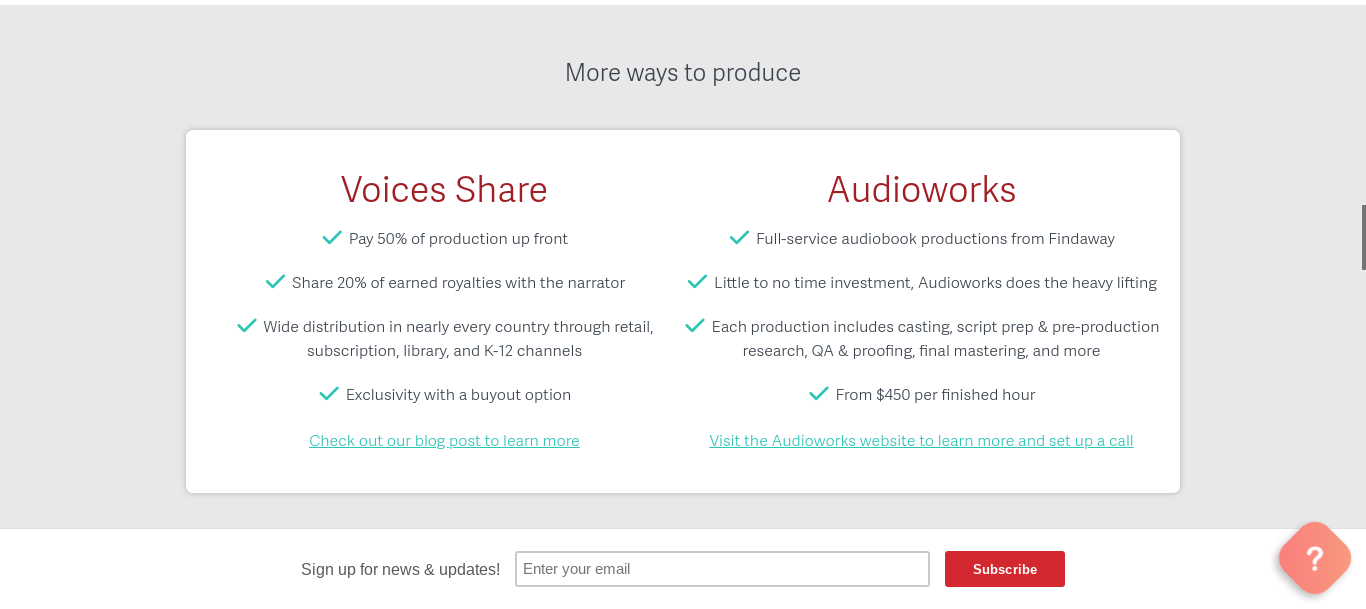Click checkmark beside Little to no time investment
Screen dimensions: 1366x609
coord(697,282)
